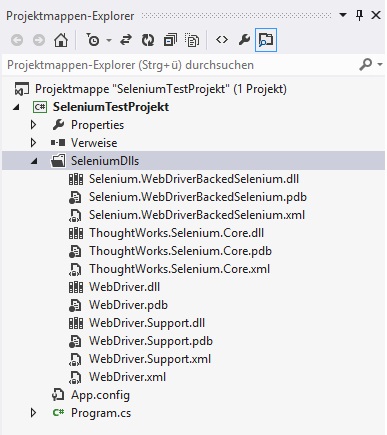The height and width of the screenshot is (435, 387).
Task: Open the window position dropdown arrow
Action: 343,15
